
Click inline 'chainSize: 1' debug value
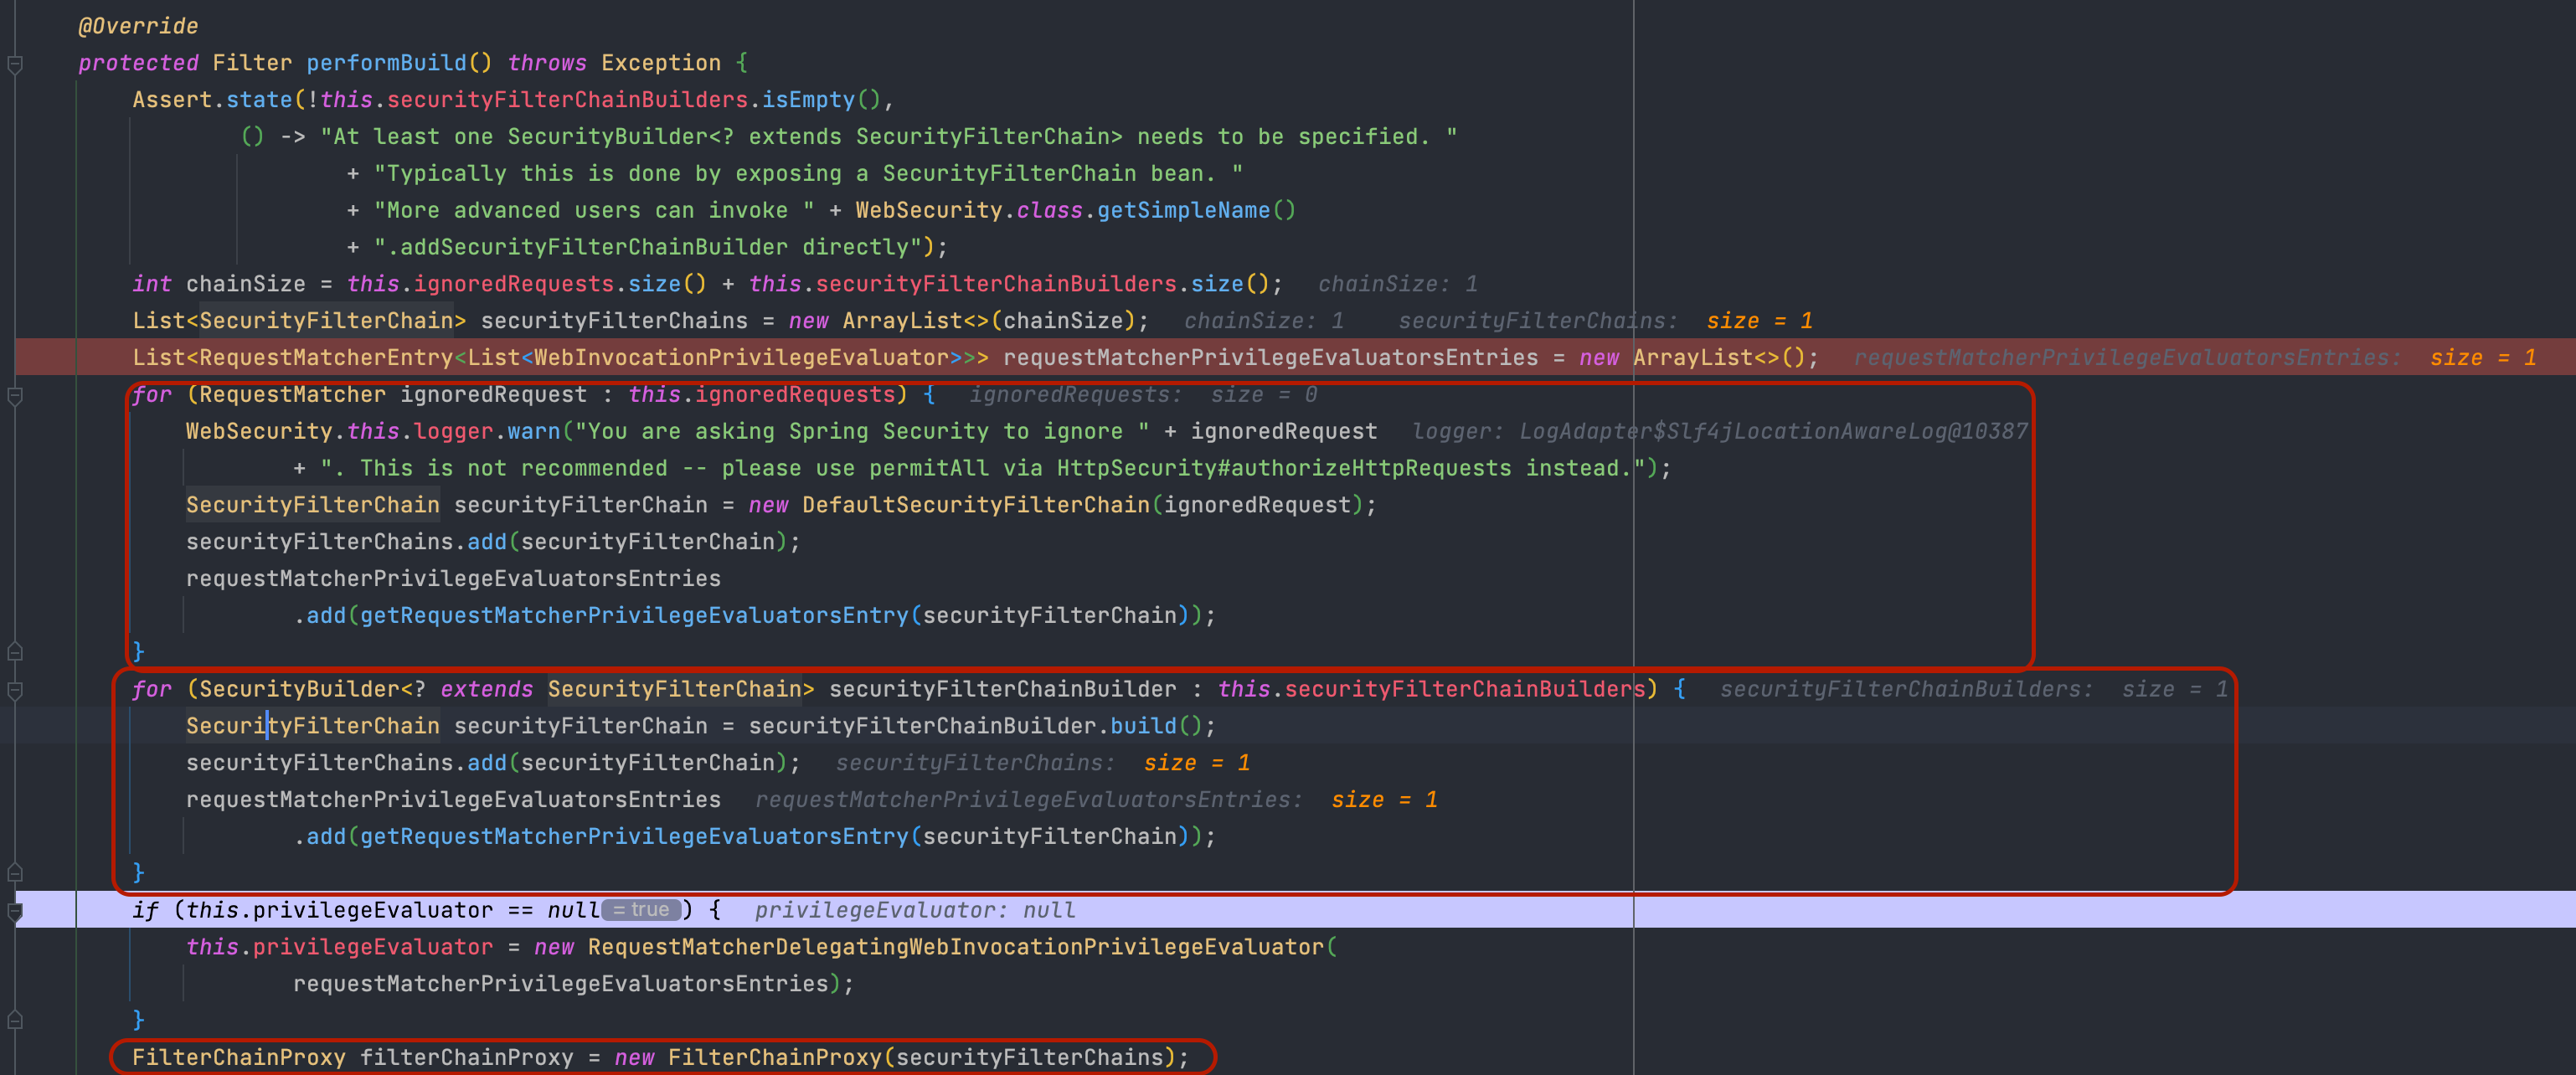[1397, 284]
